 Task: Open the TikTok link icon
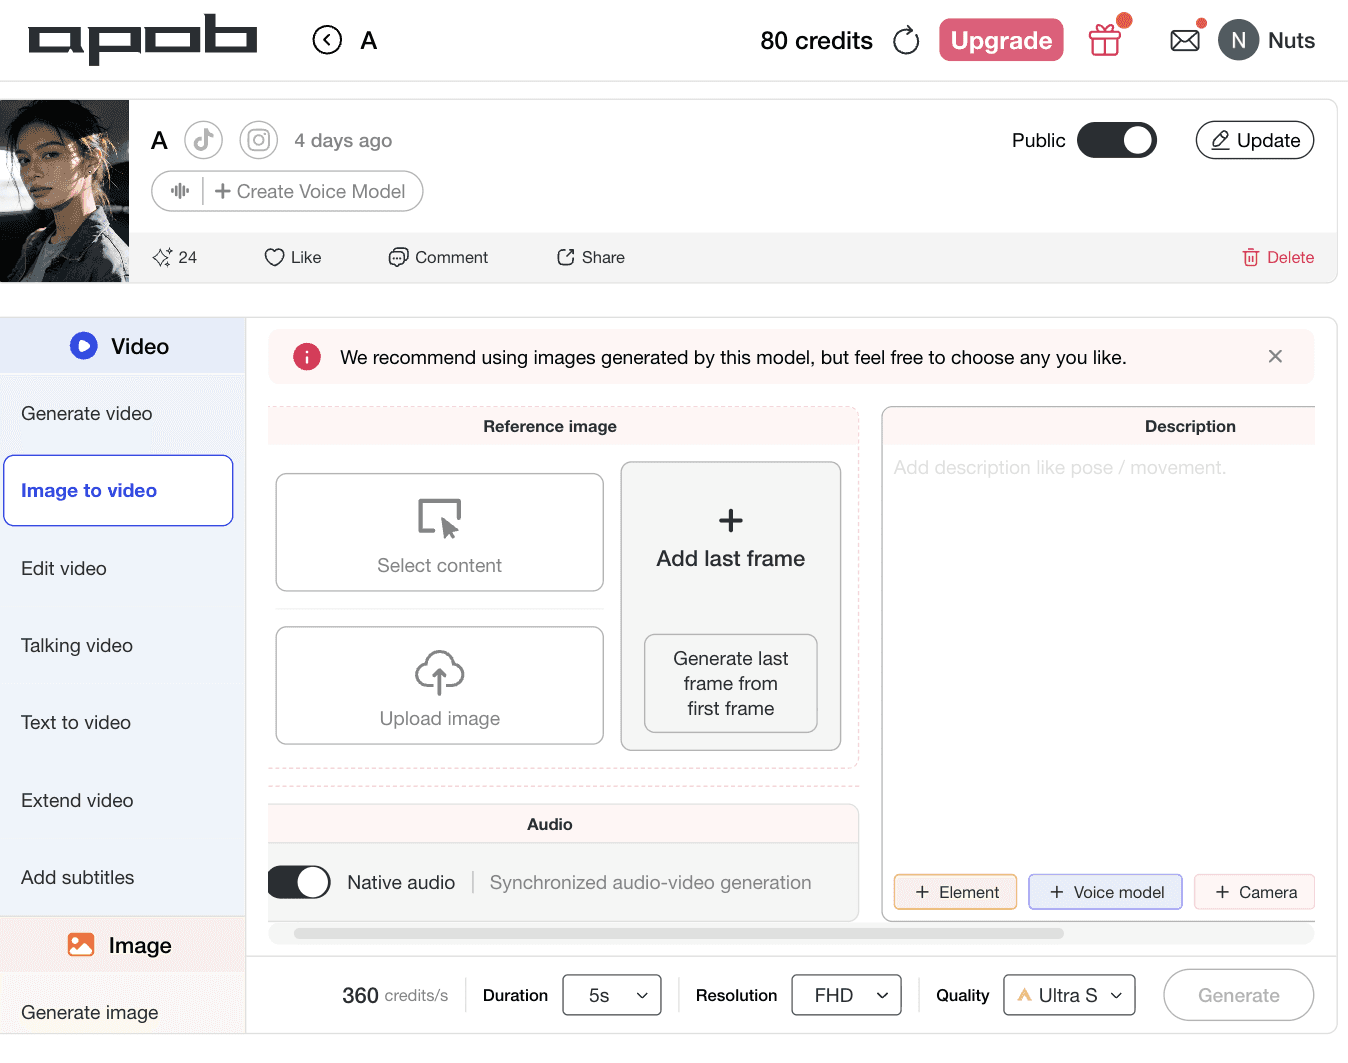203,140
